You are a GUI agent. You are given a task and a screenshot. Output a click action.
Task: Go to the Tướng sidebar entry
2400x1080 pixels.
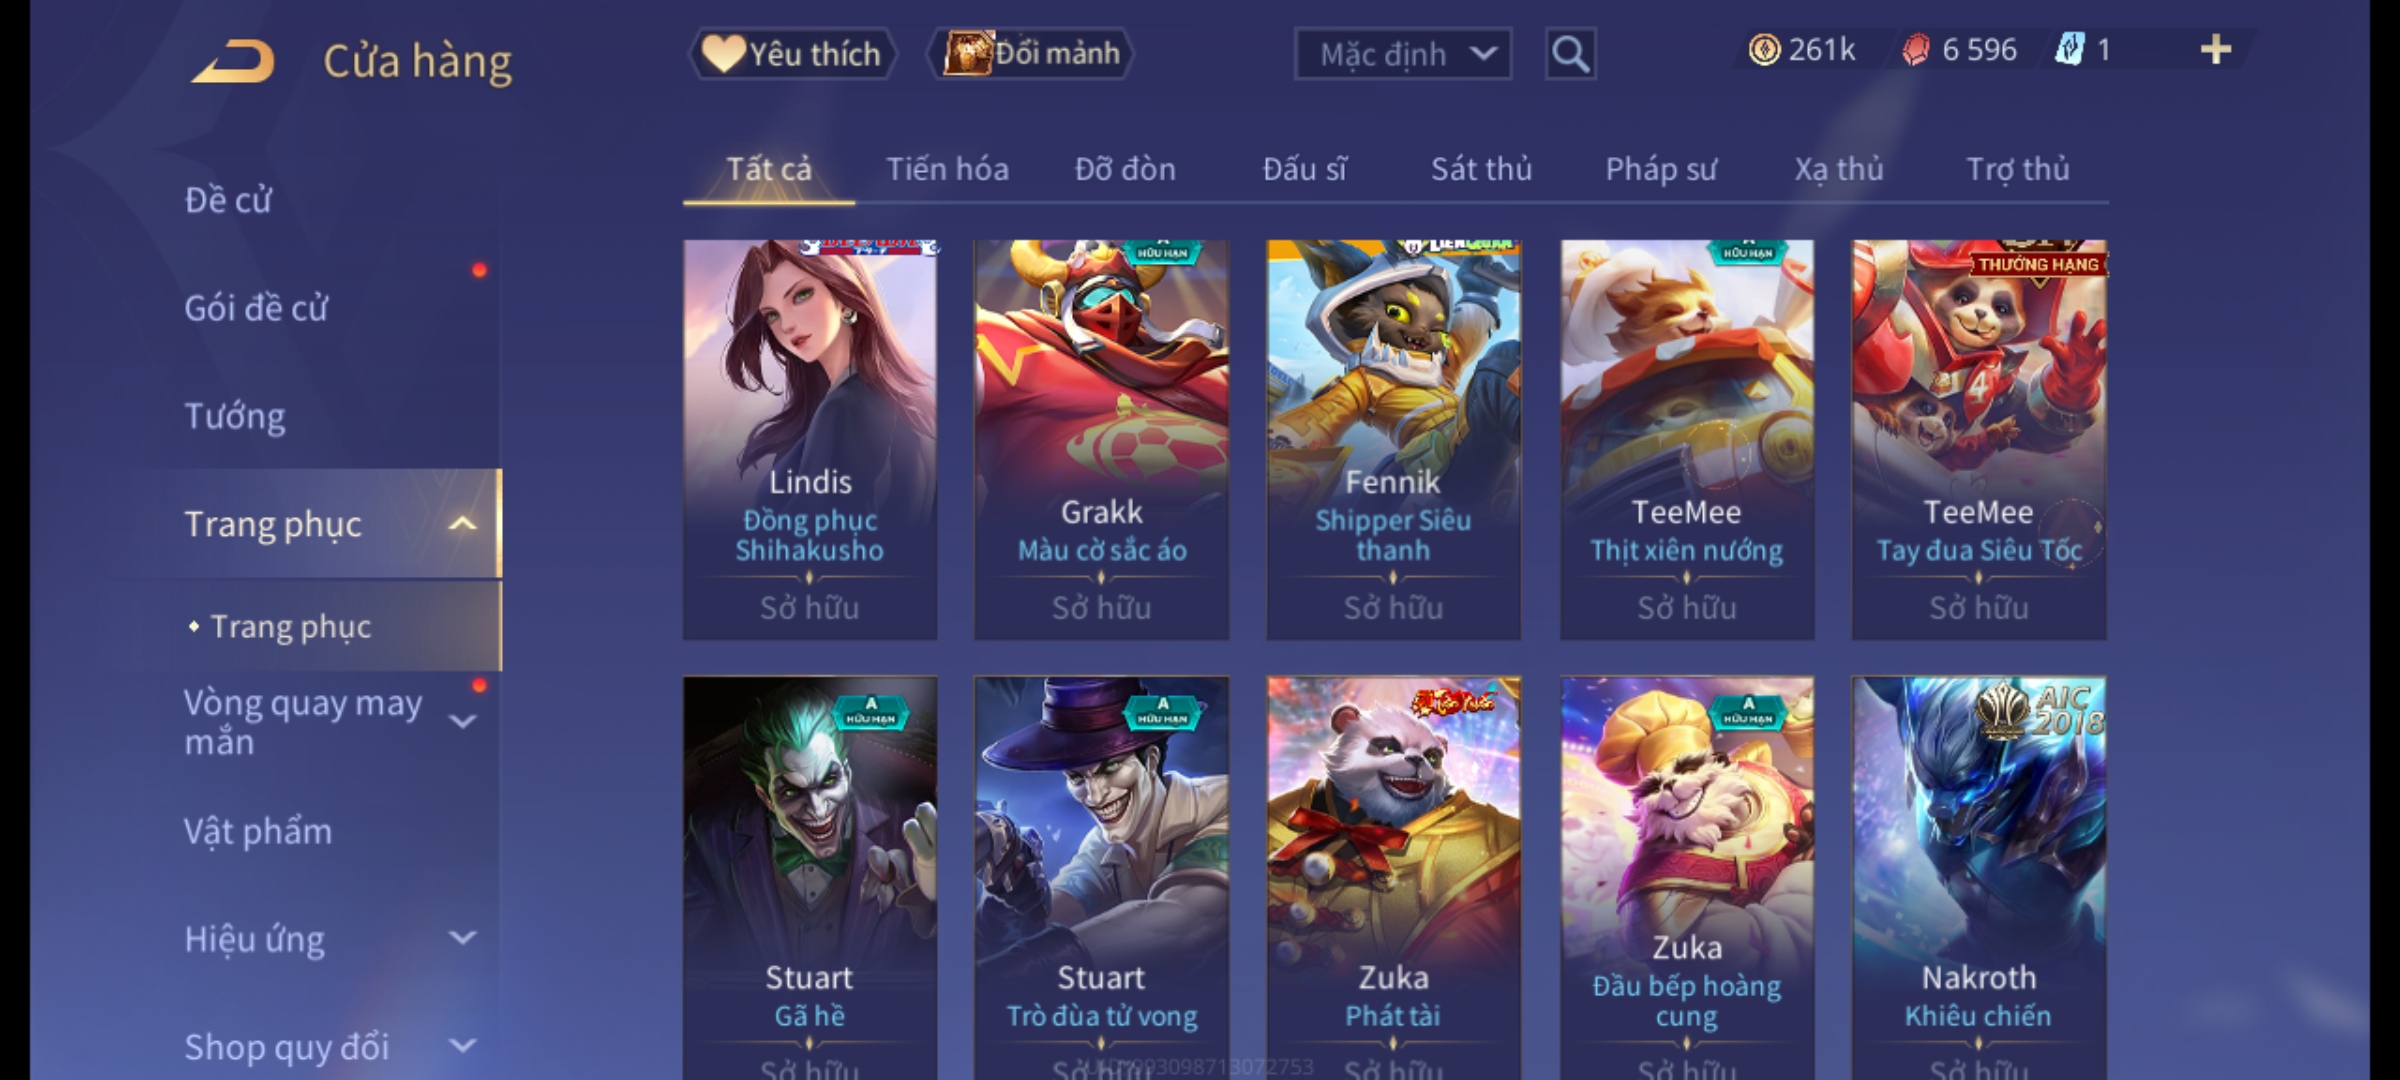(x=235, y=416)
